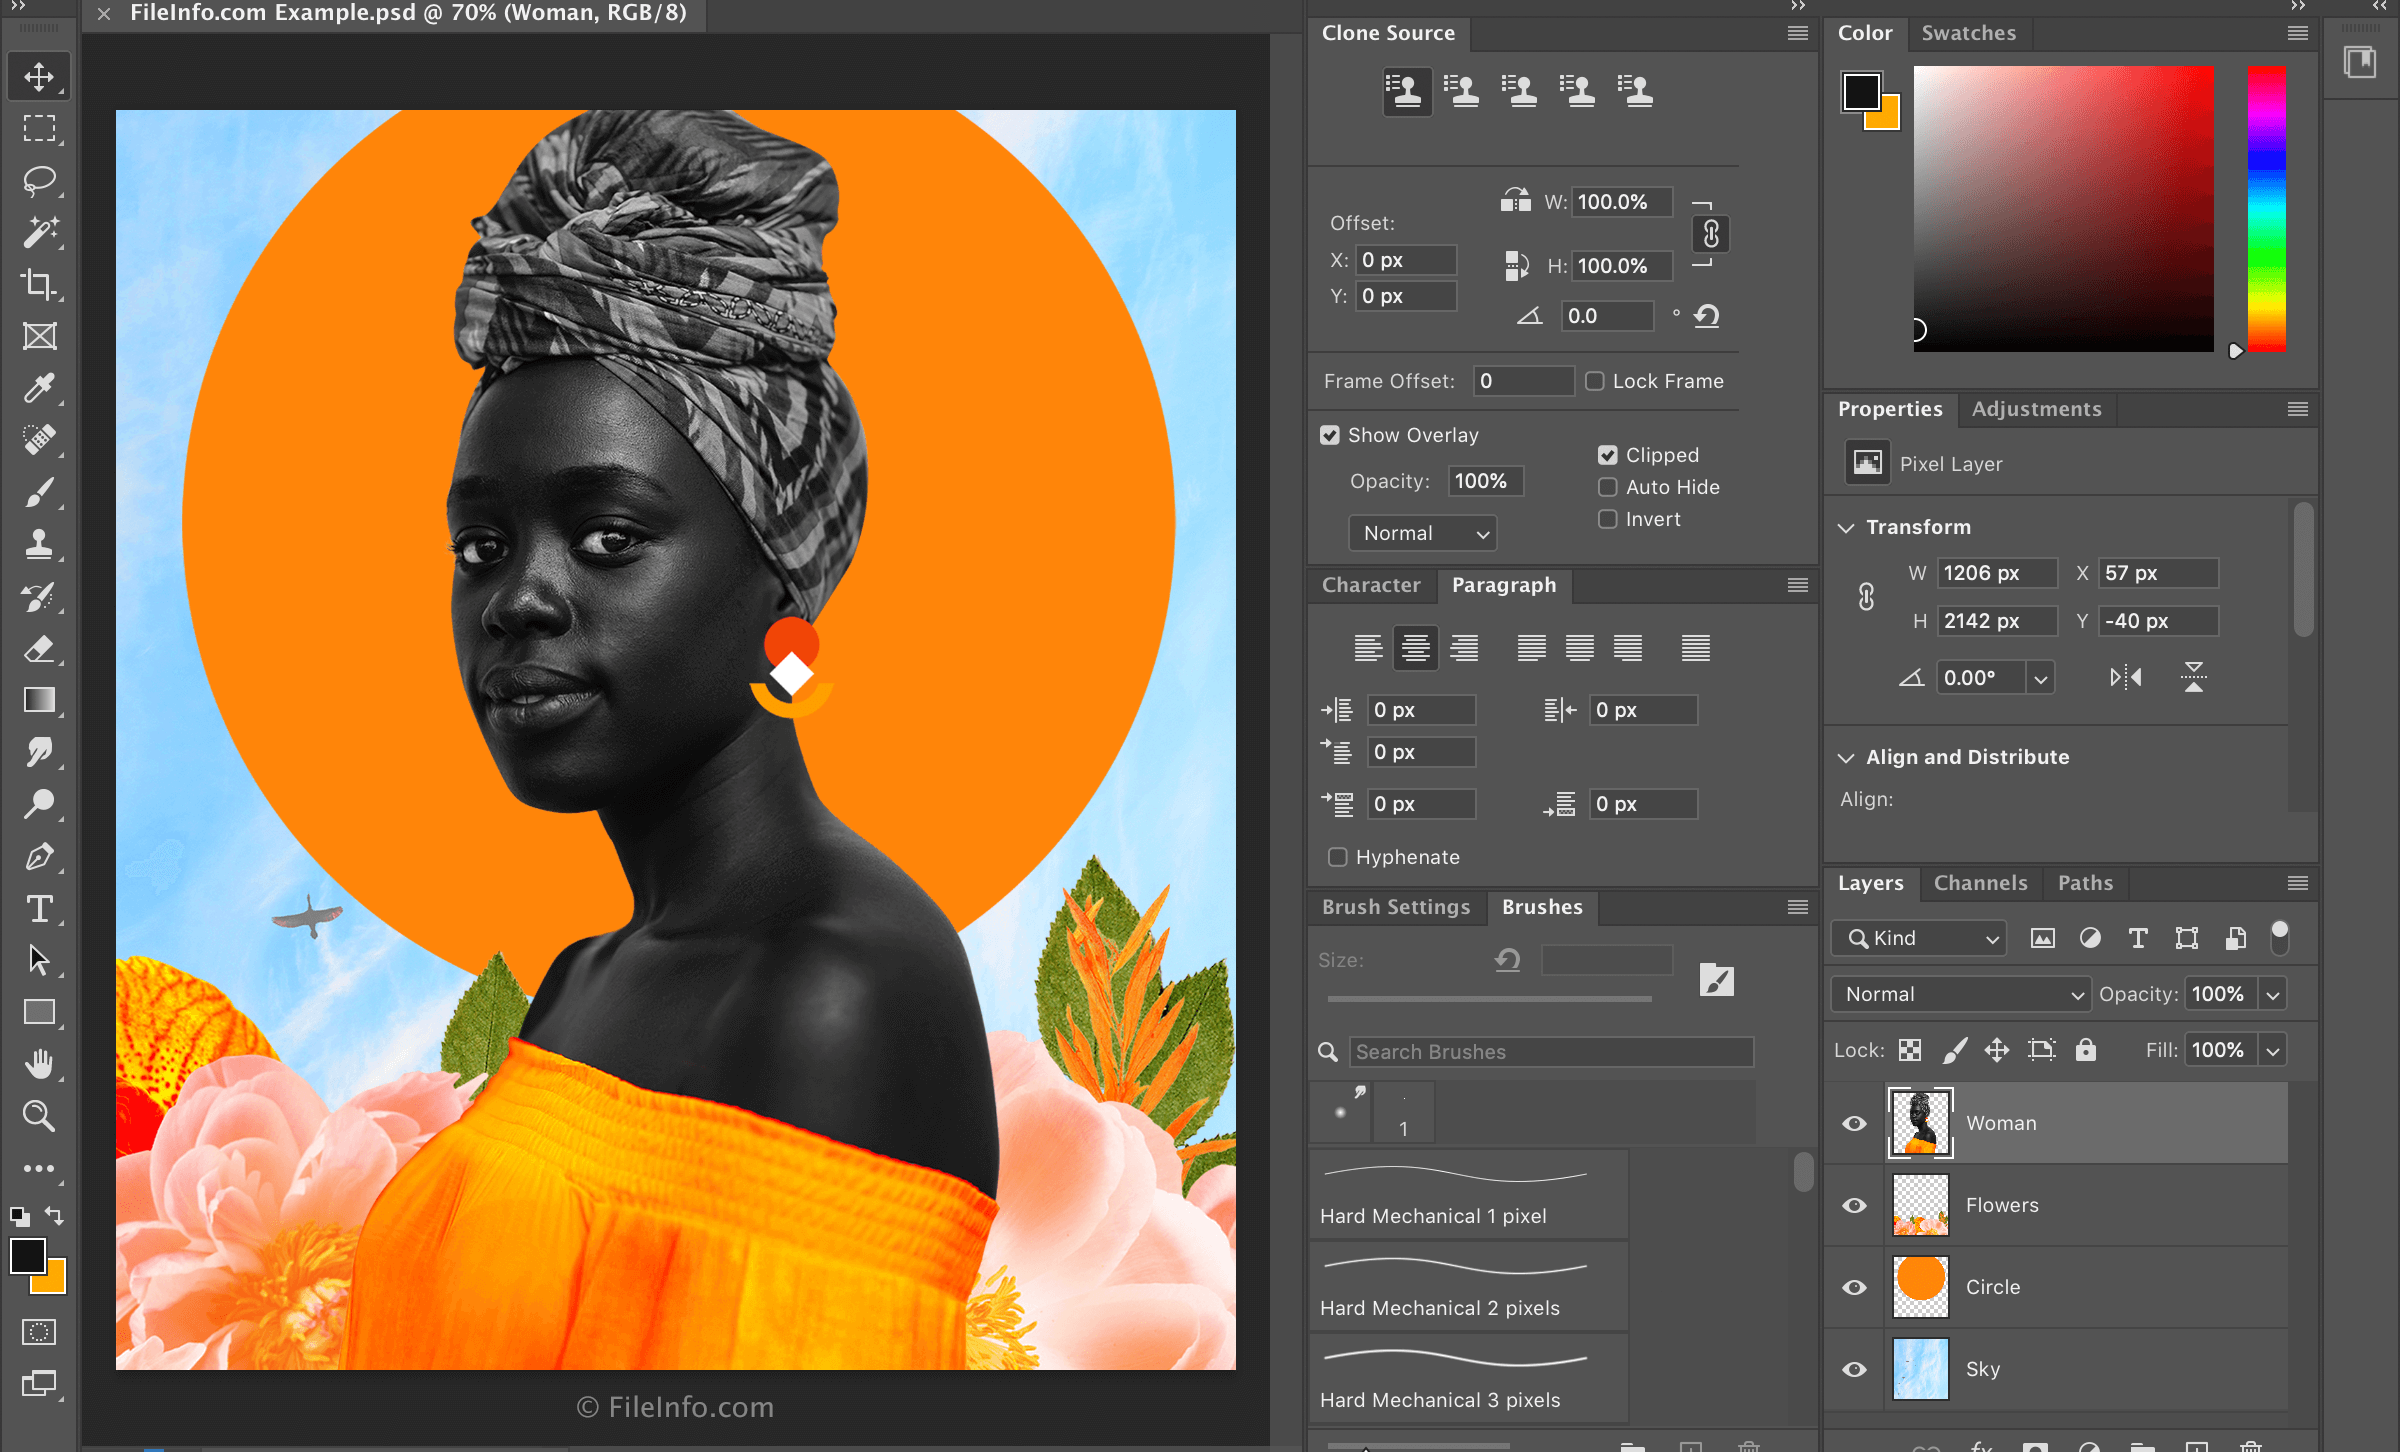Hide the Flowers layer visibility
The image size is (2400, 1452).
click(1854, 1205)
